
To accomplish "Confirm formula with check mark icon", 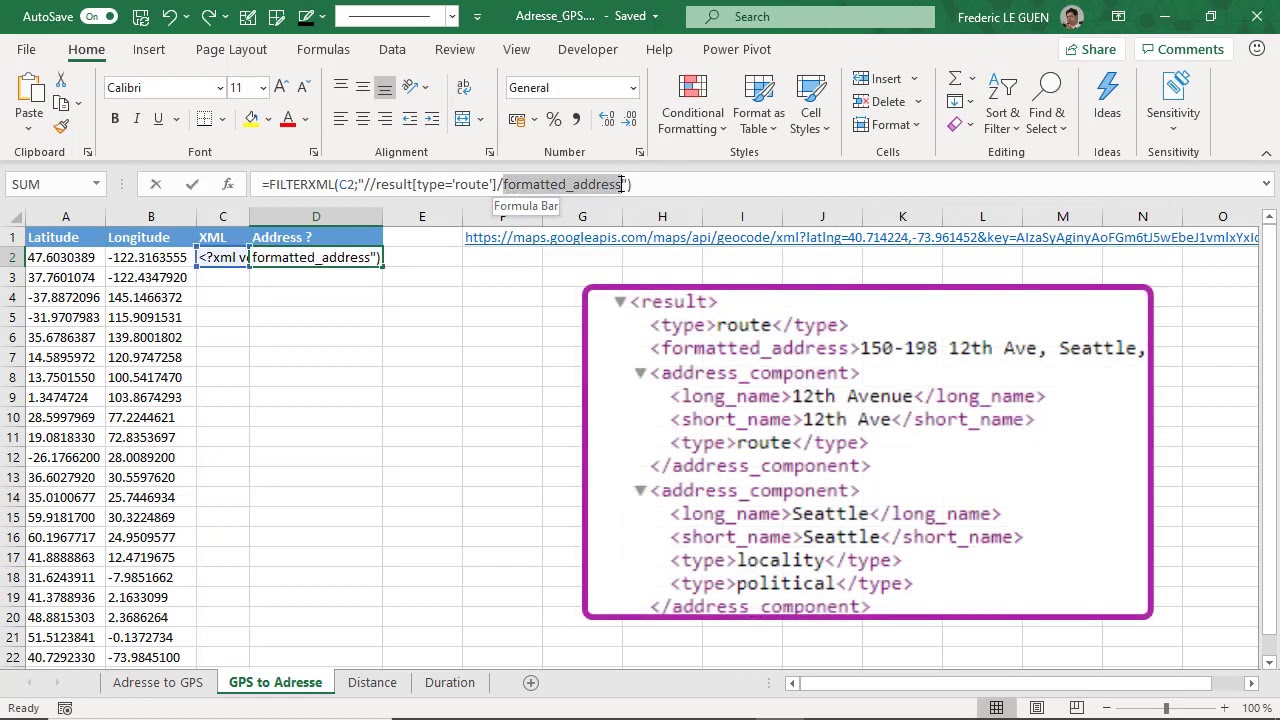I will [192, 184].
